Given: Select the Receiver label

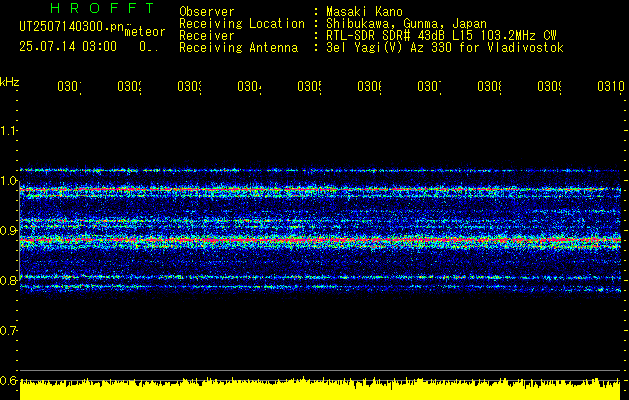Looking at the screenshot, I should pyautogui.click(x=207, y=36).
